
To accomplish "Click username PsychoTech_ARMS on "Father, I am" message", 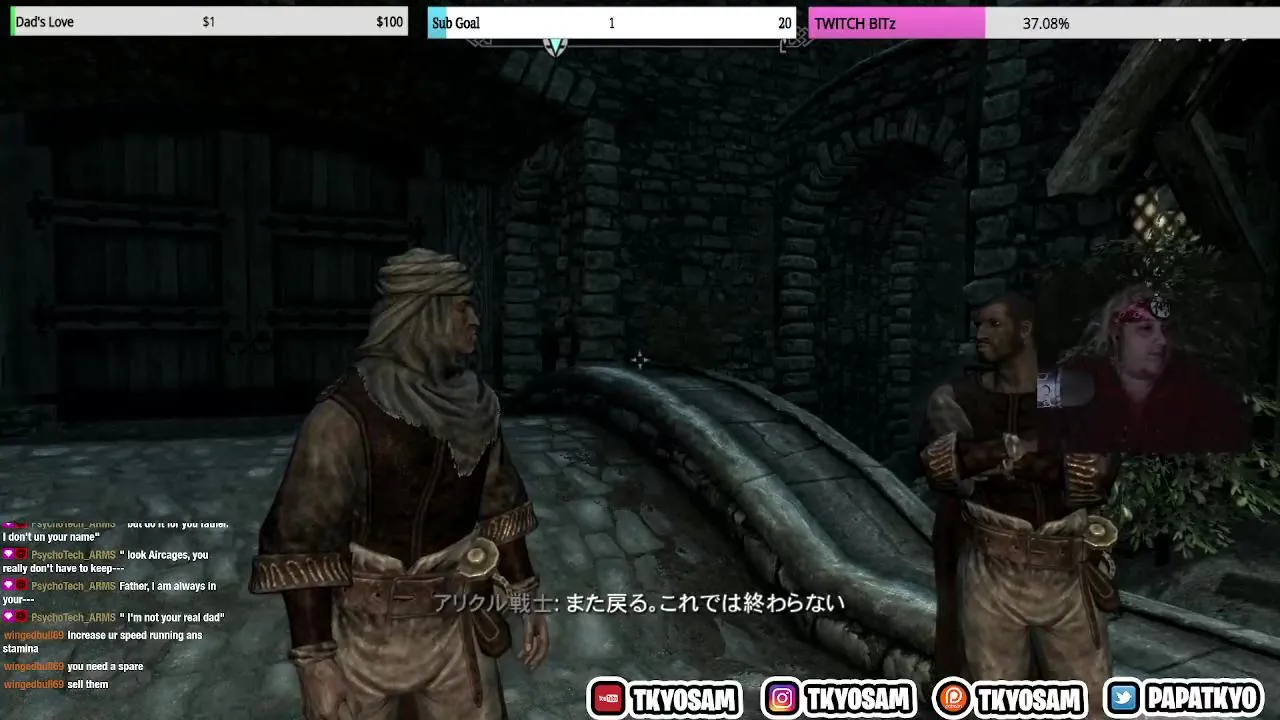I will coord(73,586).
